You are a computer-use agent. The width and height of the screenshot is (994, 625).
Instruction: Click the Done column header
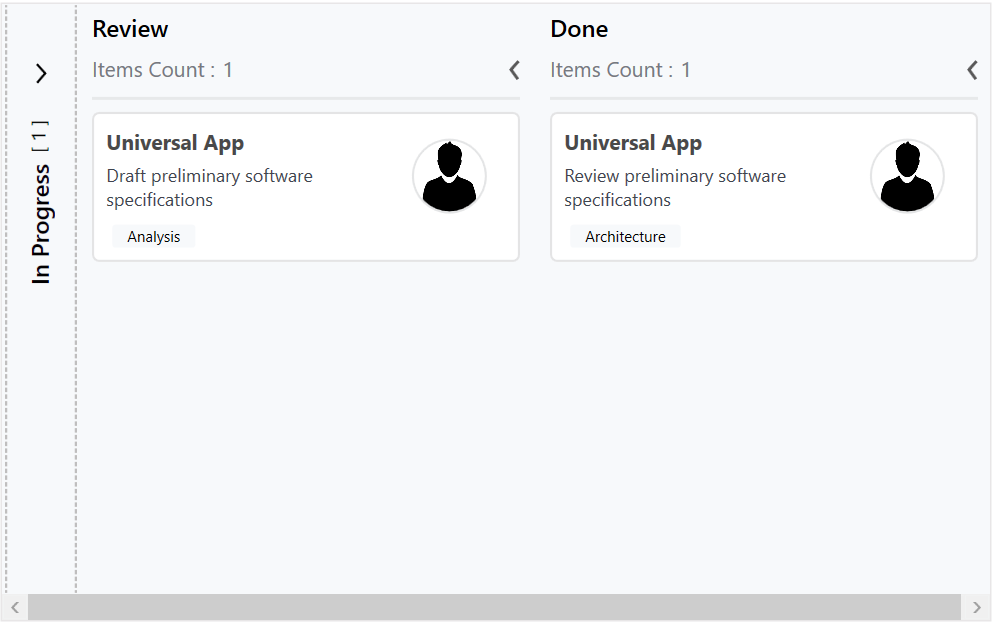579,29
